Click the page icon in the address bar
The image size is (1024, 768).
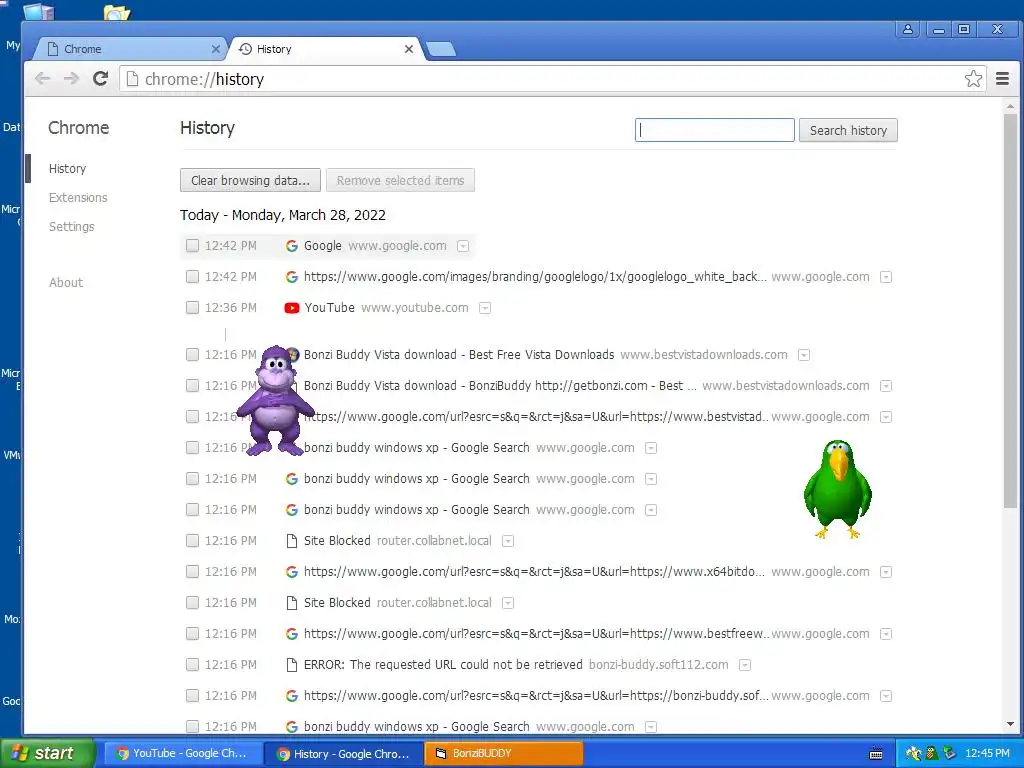click(x=132, y=79)
